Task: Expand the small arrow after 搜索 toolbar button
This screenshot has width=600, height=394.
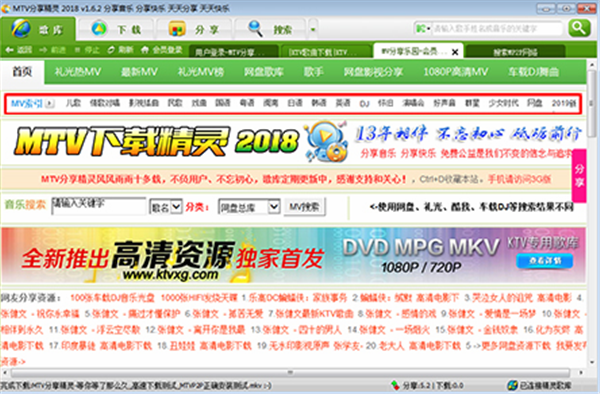Action: point(313,29)
